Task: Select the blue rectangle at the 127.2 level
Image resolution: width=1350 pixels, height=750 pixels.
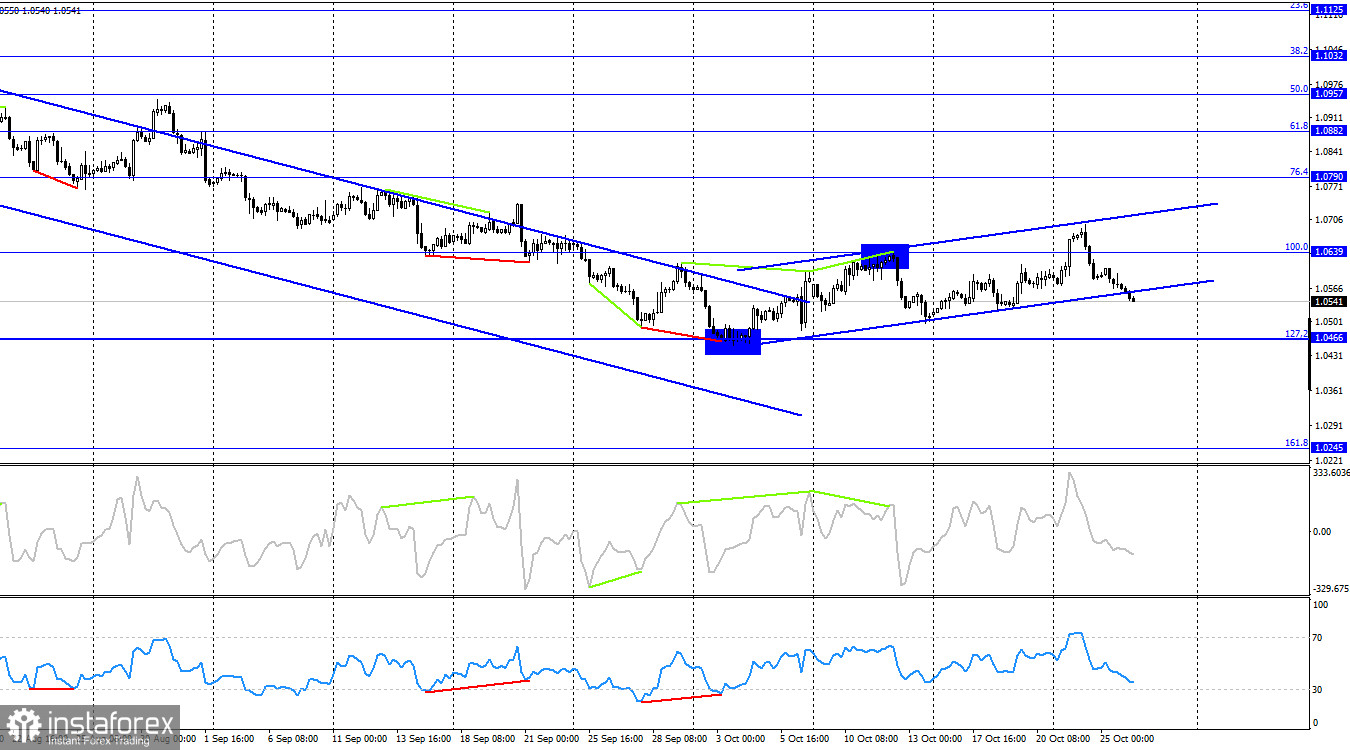Action: click(733, 341)
